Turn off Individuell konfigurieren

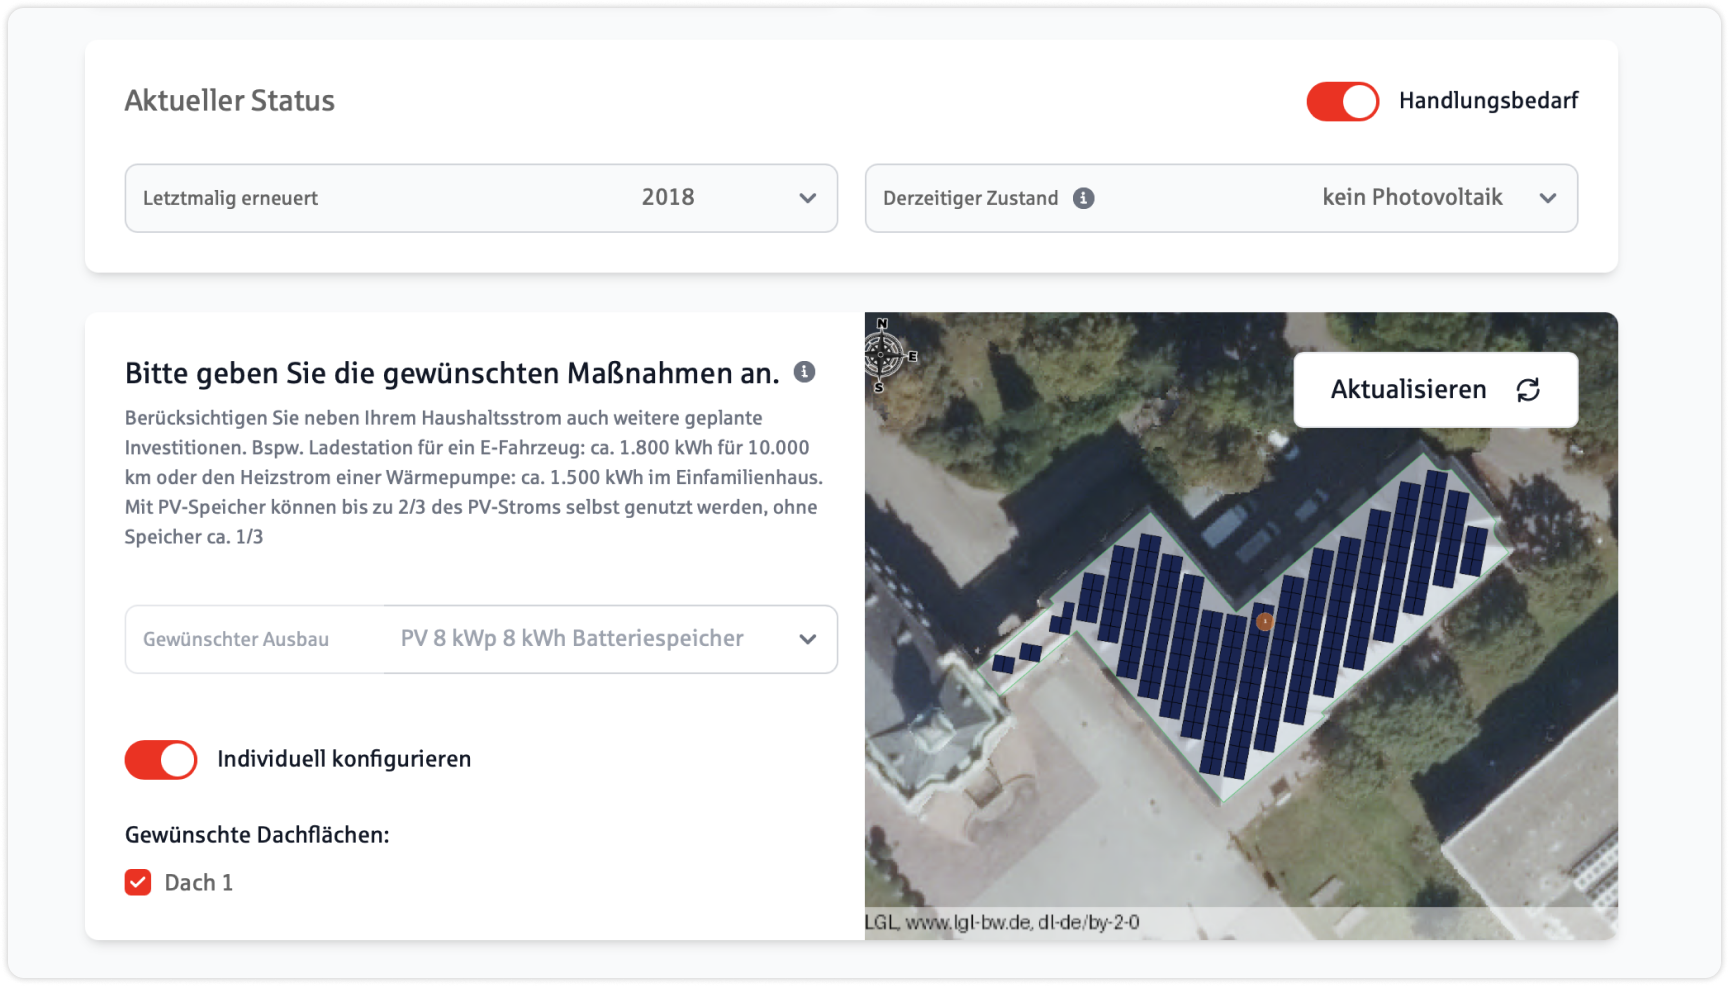160,759
